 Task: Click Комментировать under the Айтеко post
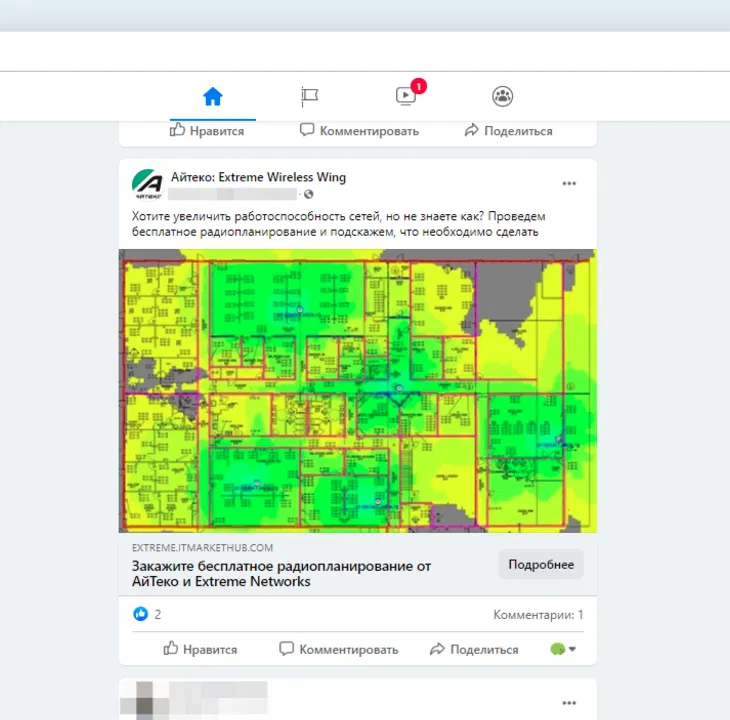(338, 649)
